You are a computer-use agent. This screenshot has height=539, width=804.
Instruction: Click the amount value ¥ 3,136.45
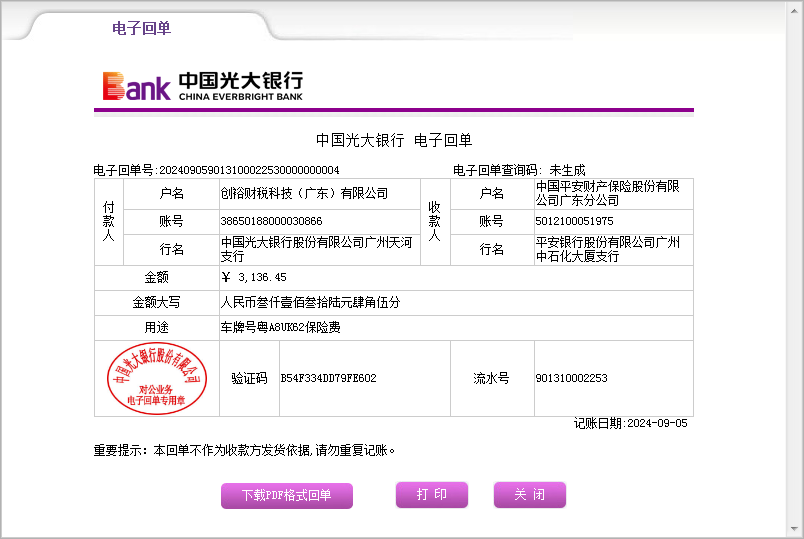(x=254, y=277)
